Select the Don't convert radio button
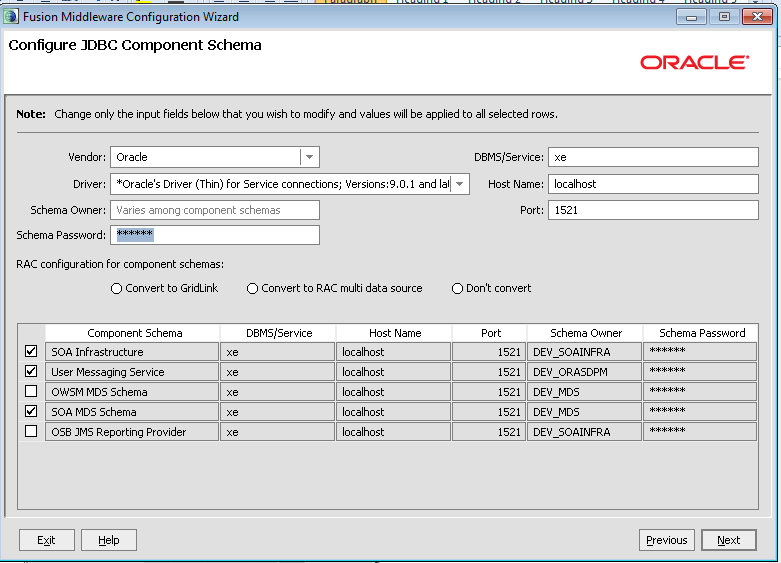The image size is (781, 563). 458,288
